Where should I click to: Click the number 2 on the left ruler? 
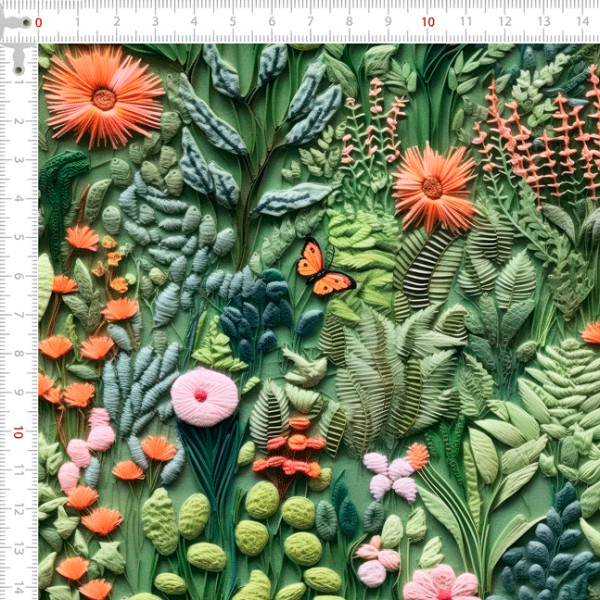click(19, 121)
